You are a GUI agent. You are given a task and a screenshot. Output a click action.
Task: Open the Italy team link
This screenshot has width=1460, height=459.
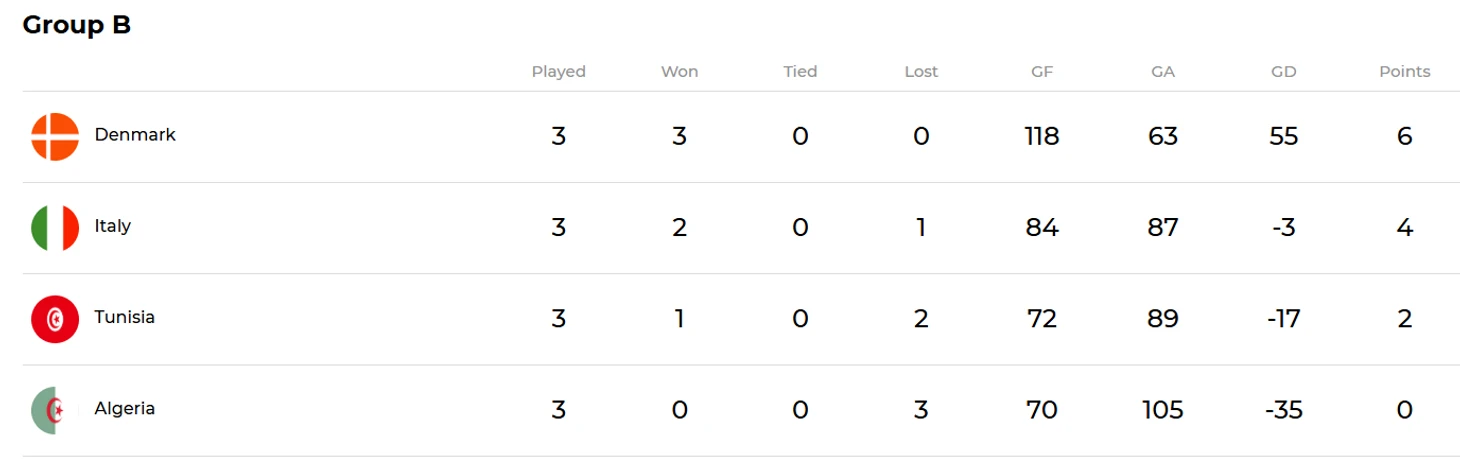pyautogui.click(x=113, y=226)
